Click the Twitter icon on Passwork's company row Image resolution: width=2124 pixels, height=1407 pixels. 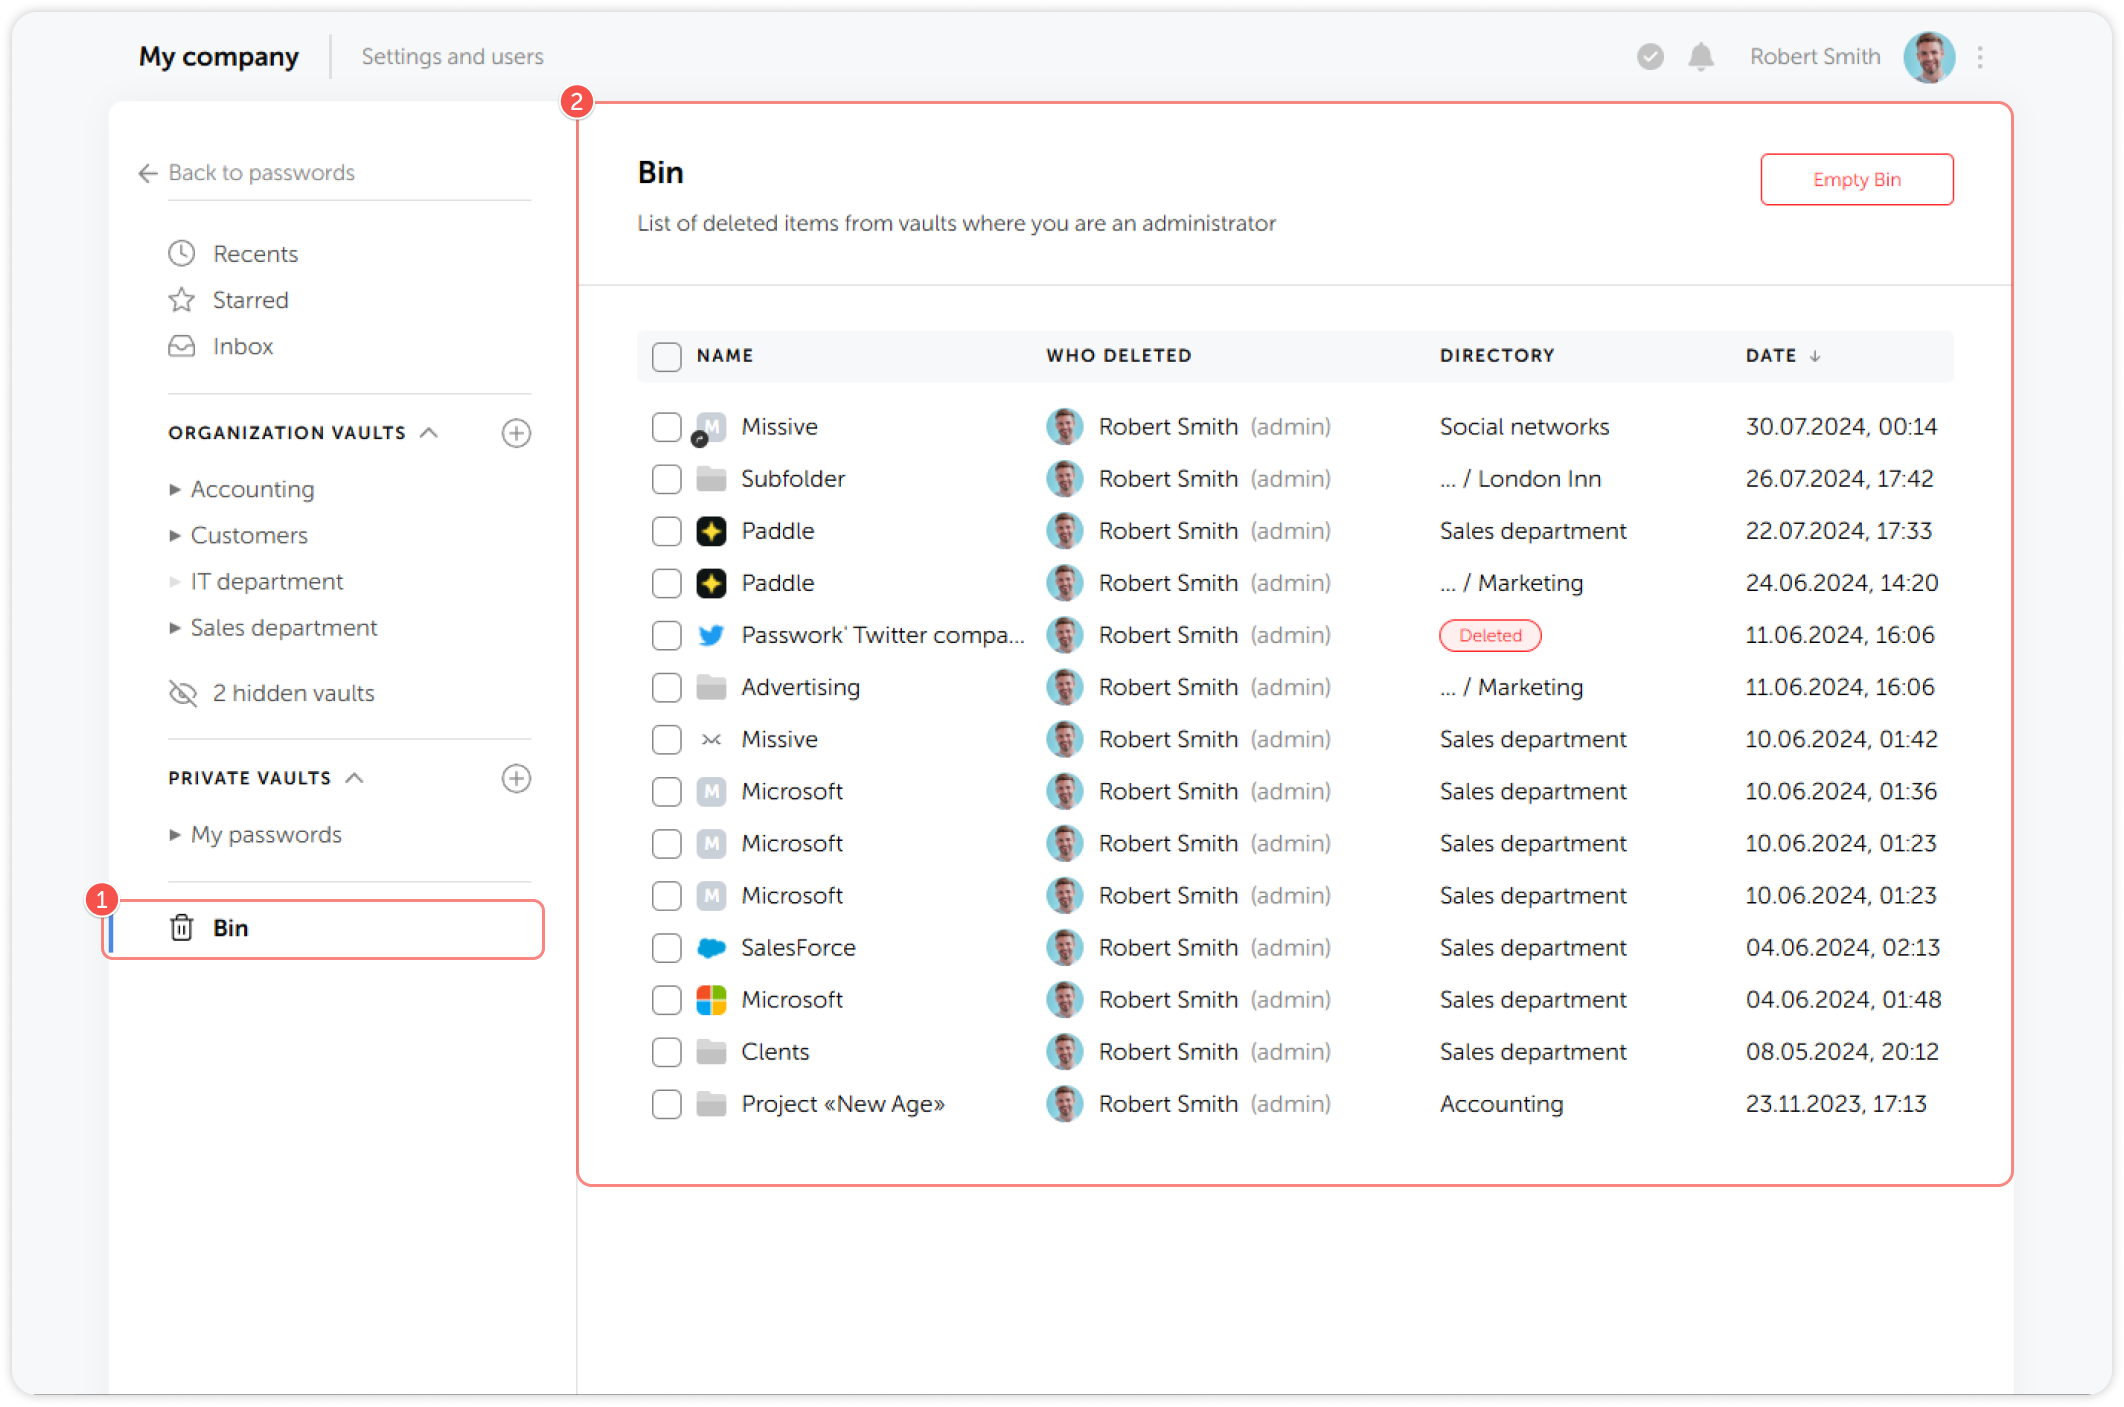point(711,634)
